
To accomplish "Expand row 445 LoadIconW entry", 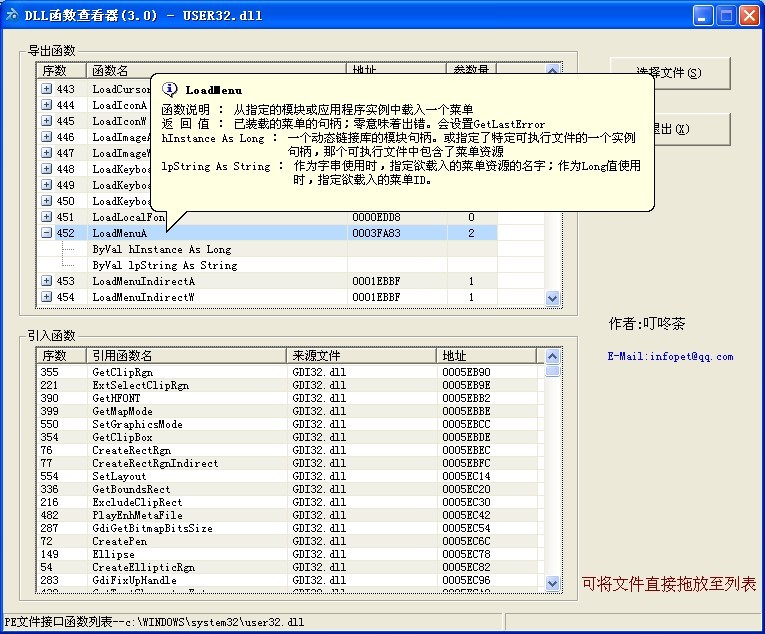I will 46,121.
